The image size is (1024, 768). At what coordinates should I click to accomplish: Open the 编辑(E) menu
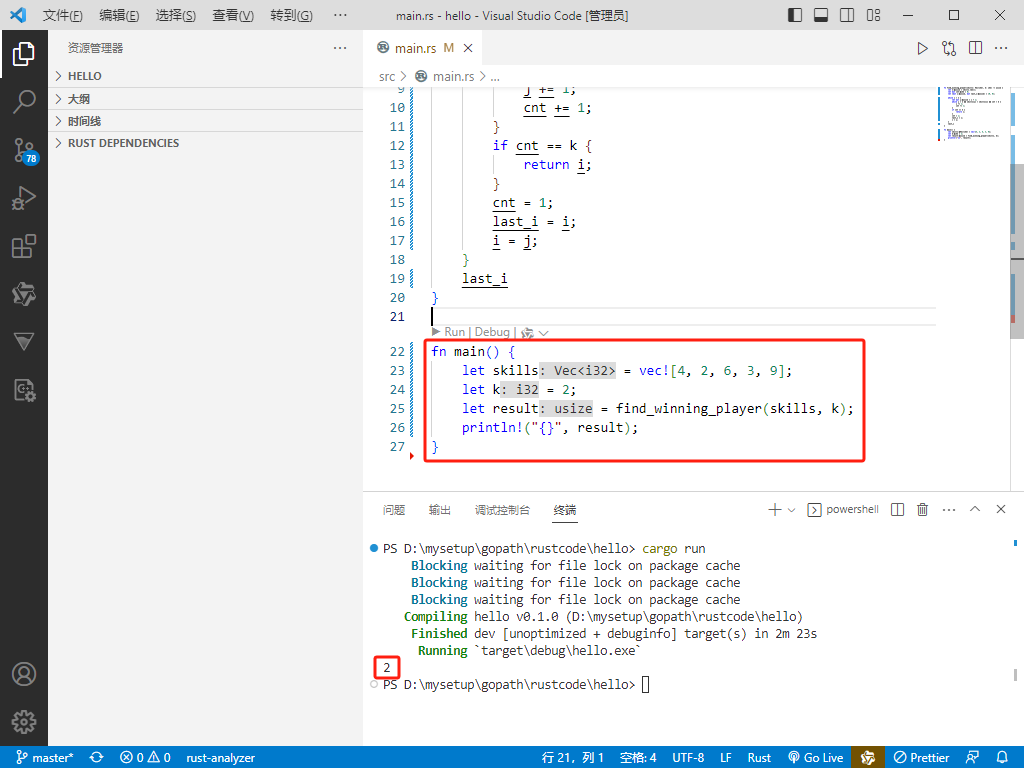(x=119, y=15)
